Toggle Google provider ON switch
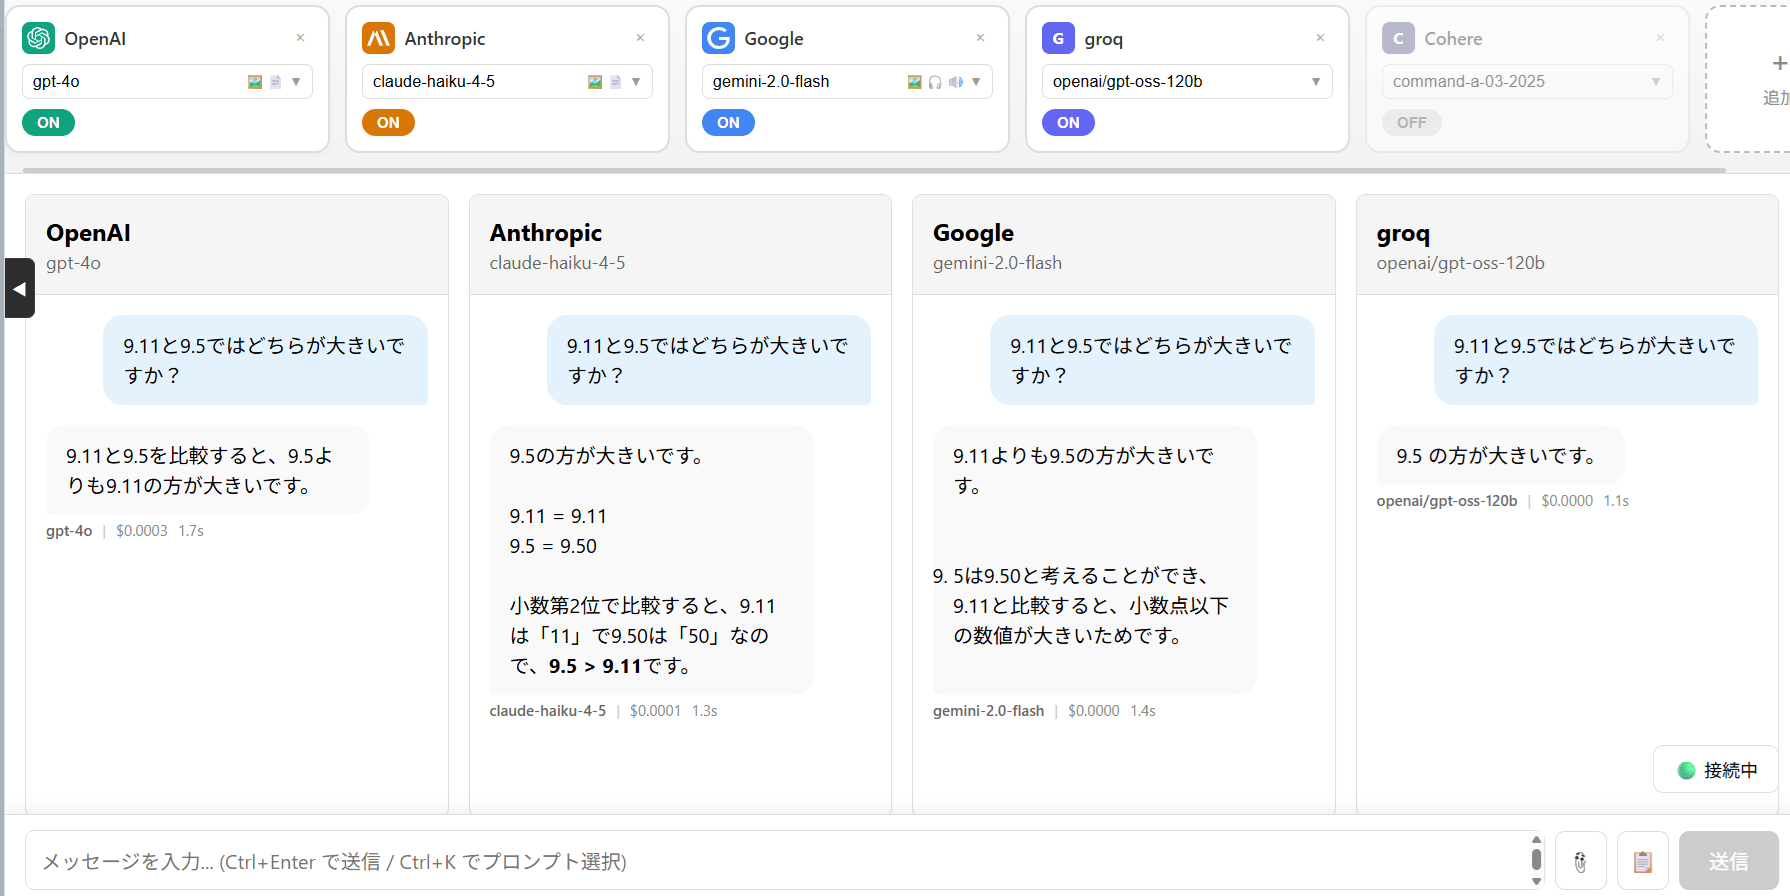The height and width of the screenshot is (896, 1790). (728, 122)
